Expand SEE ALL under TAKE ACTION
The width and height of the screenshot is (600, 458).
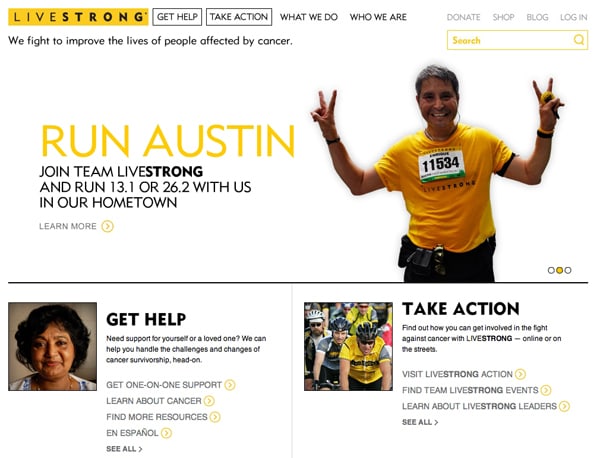coord(420,422)
